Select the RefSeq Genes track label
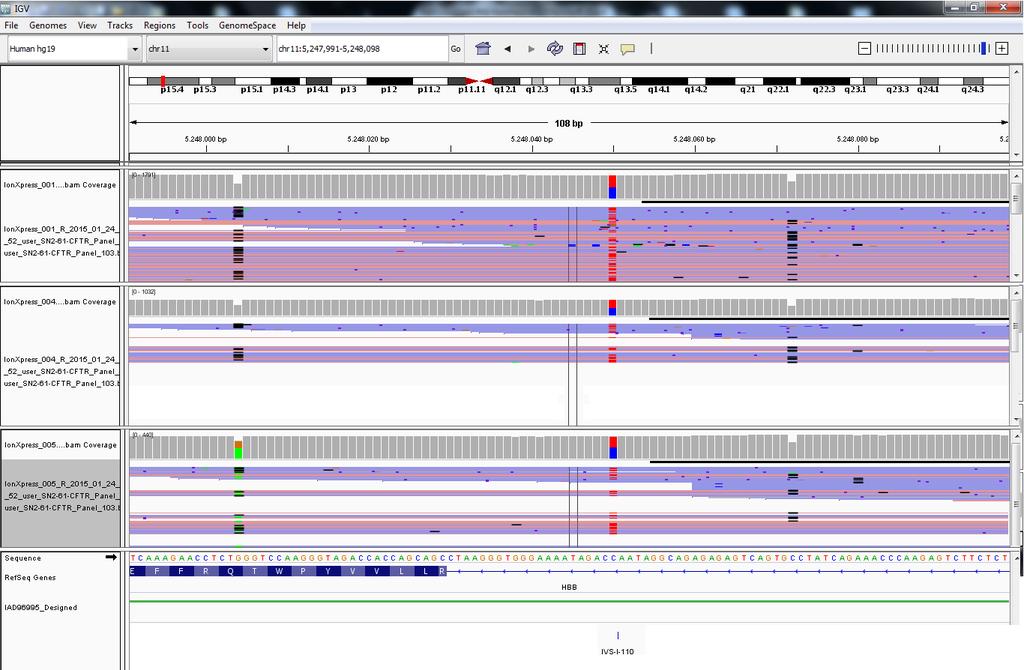The image size is (1024, 670). tap(30, 577)
